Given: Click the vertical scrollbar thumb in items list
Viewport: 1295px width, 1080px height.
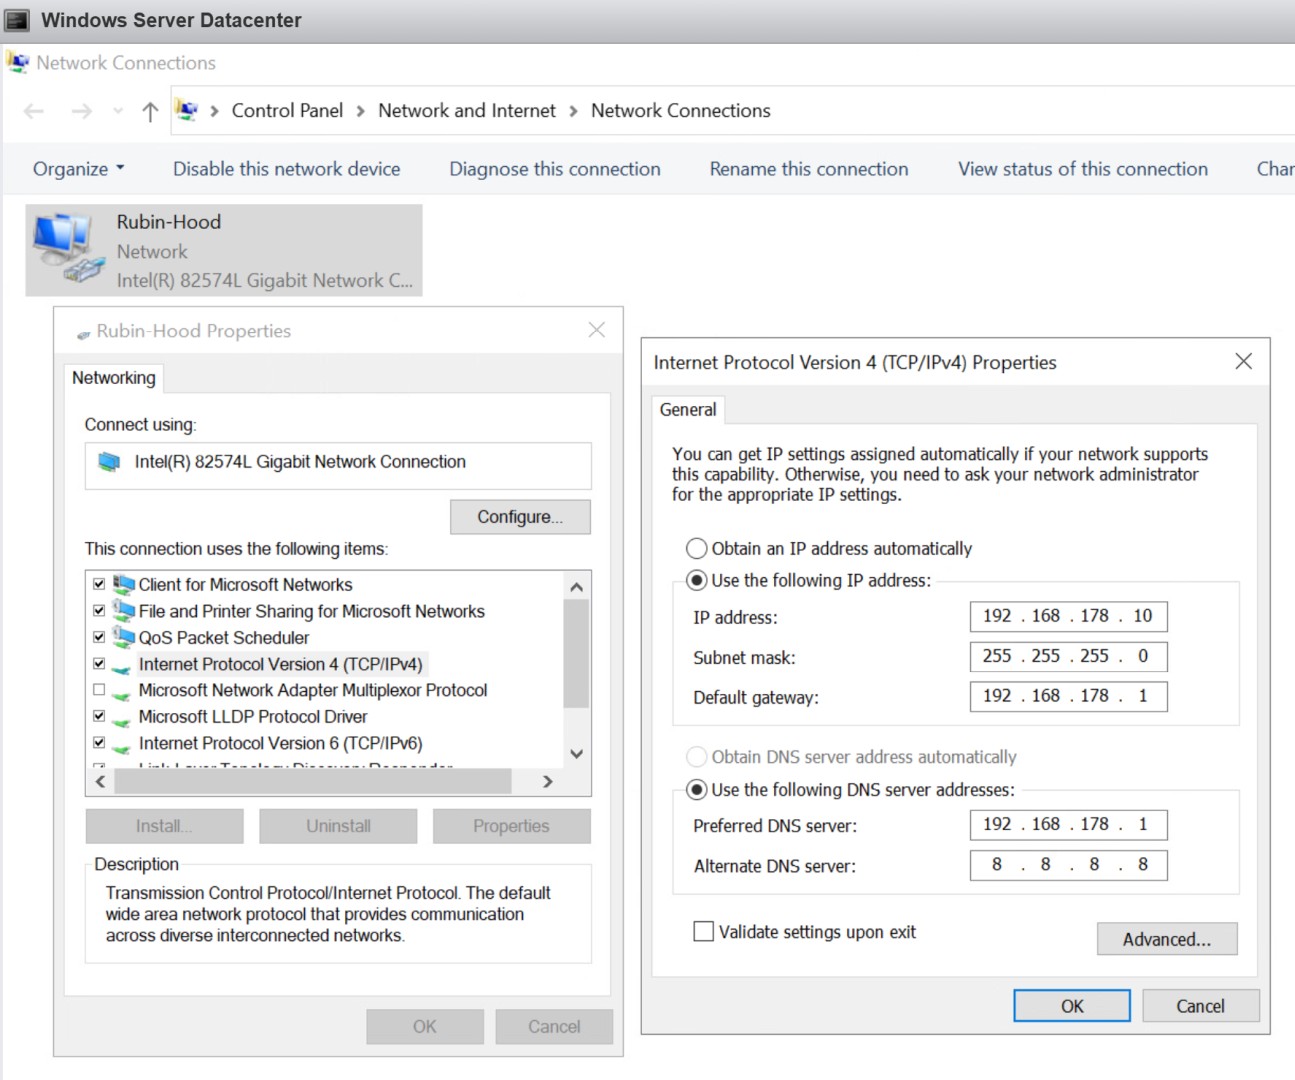Looking at the screenshot, I should (x=576, y=653).
